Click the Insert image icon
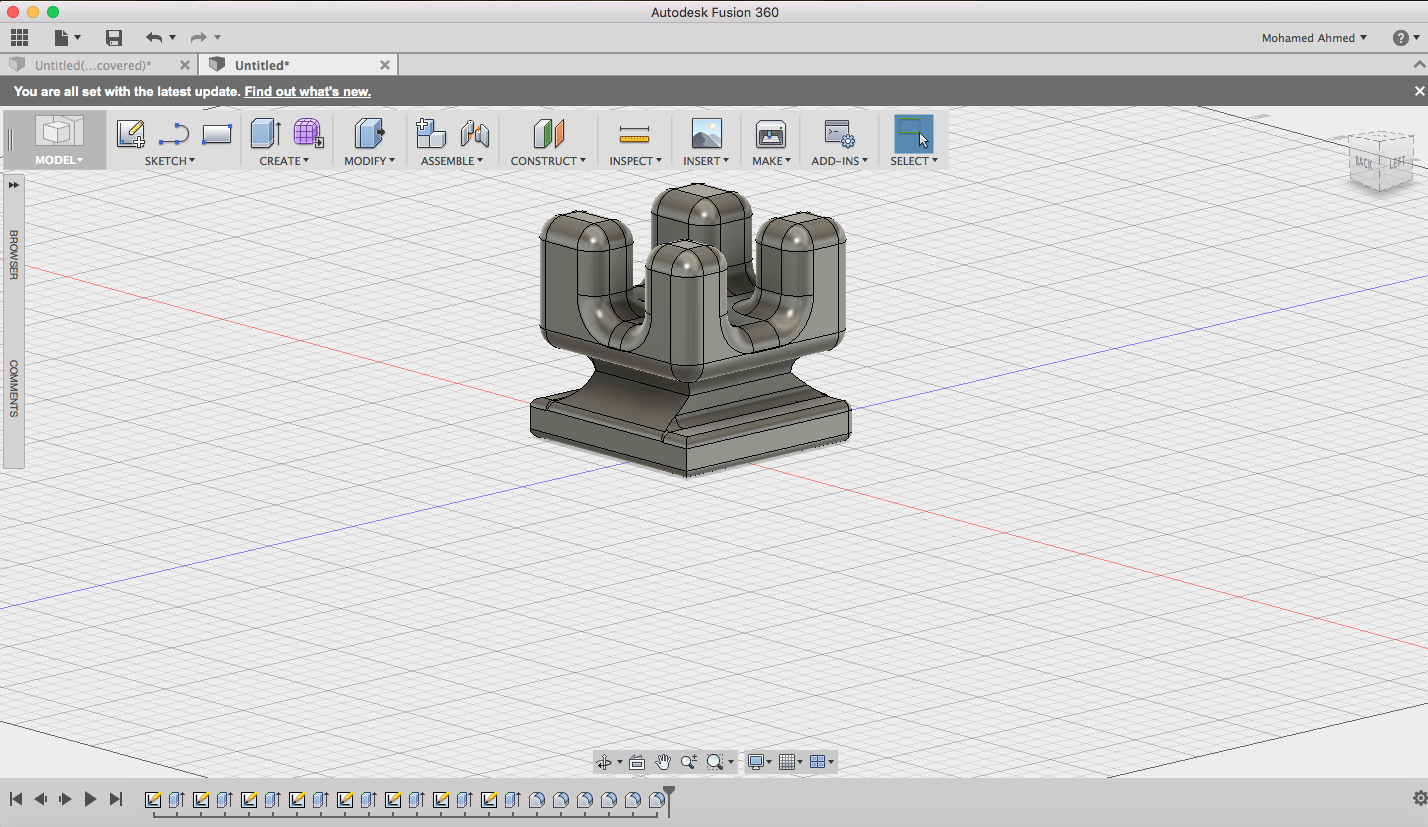1428x827 pixels. click(706, 134)
